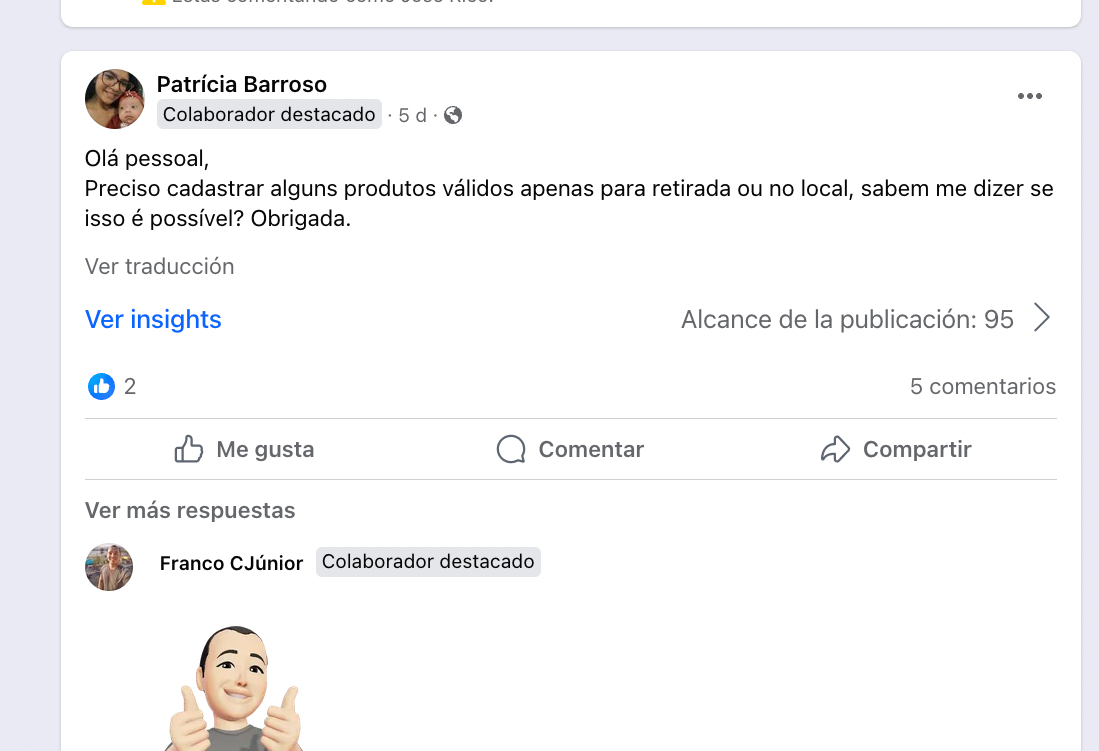The height and width of the screenshot is (751, 1099).
Task: Expand Ver más respuestas
Action: click(x=190, y=510)
